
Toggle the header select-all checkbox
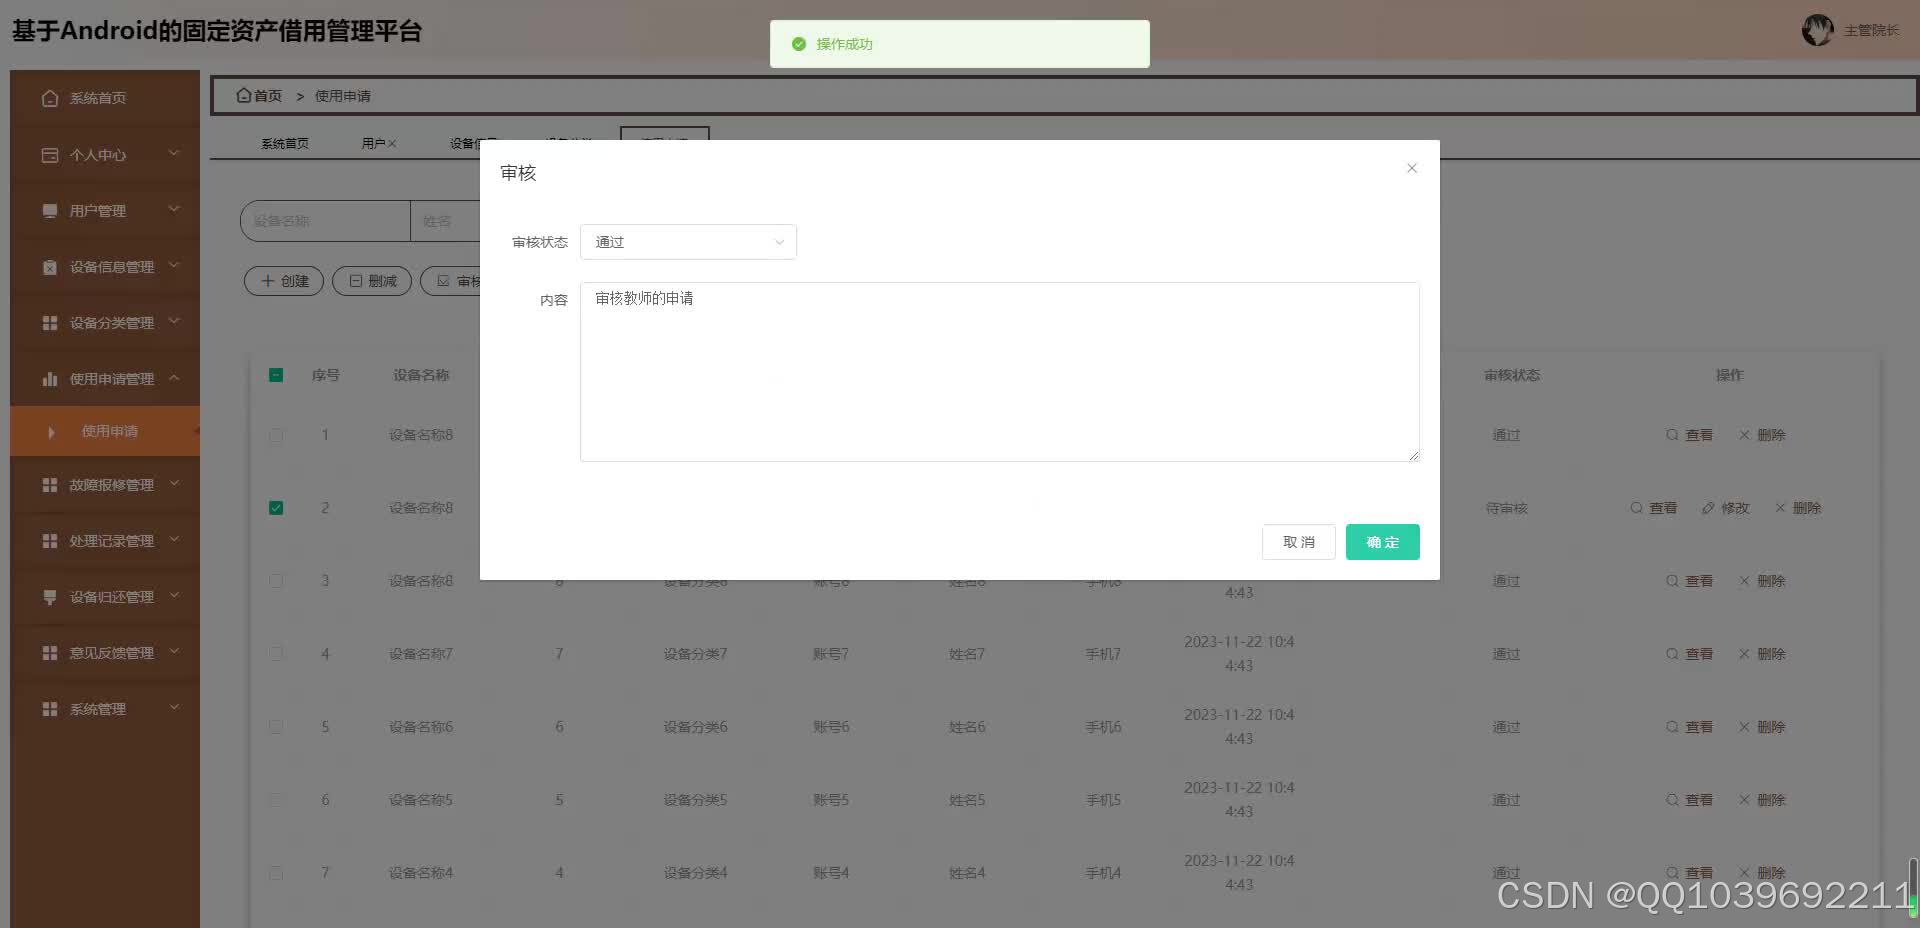pyautogui.click(x=276, y=375)
